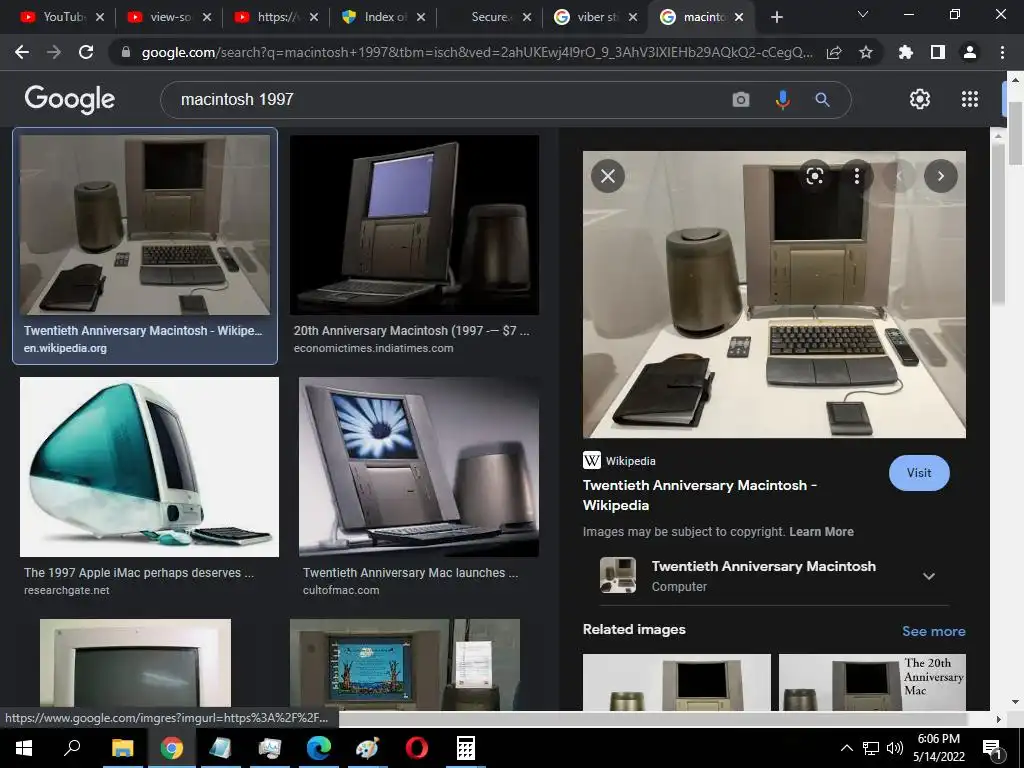Viewport: 1024px width, 768px height.
Task: Show hidden system tray icons
Action: click(846, 748)
